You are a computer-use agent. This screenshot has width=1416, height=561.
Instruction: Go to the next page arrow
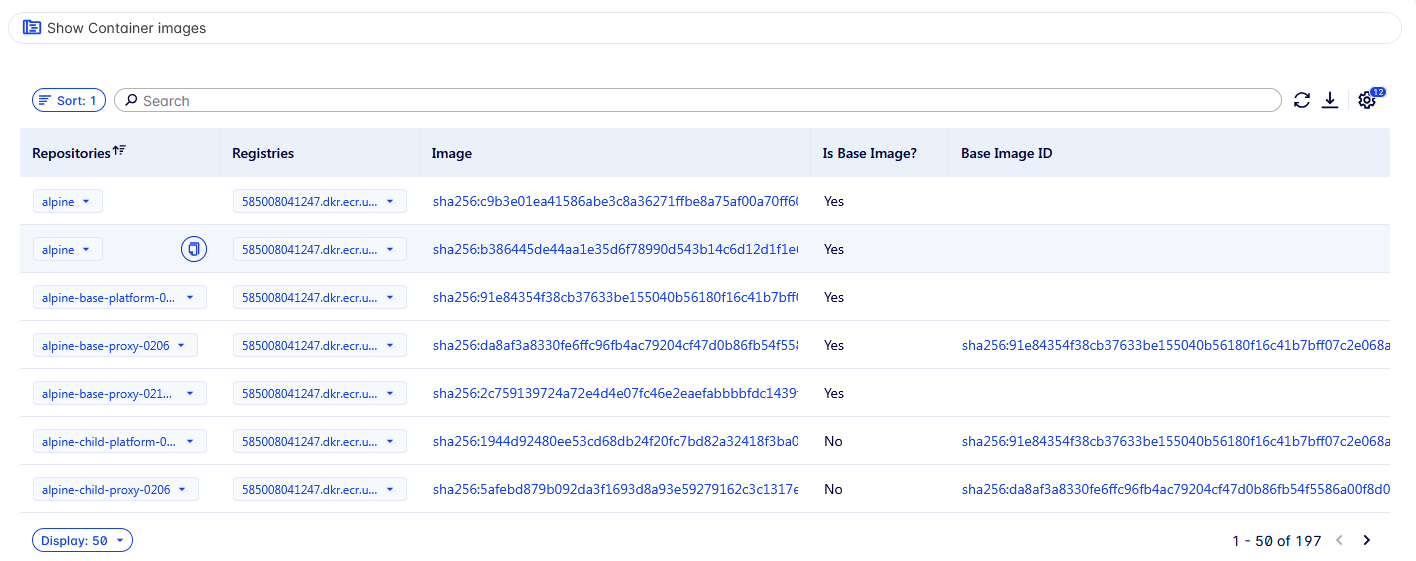1367,540
